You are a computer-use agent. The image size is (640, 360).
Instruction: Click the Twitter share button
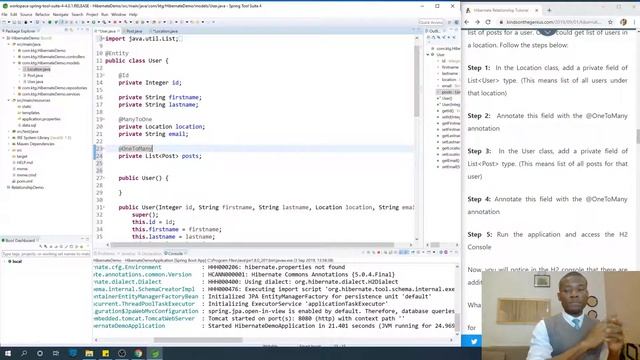point(474,341)
